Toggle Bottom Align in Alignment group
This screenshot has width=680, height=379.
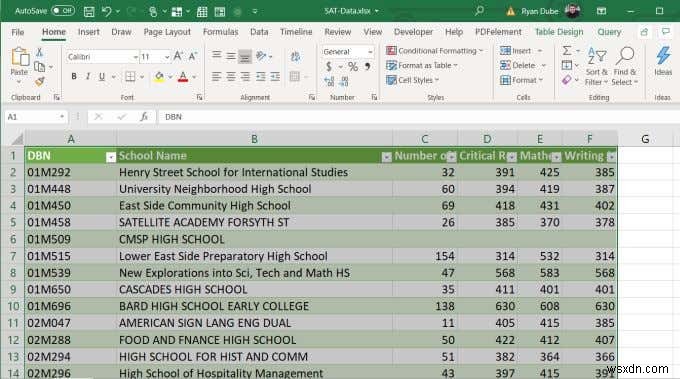click(x=245, y=56)
